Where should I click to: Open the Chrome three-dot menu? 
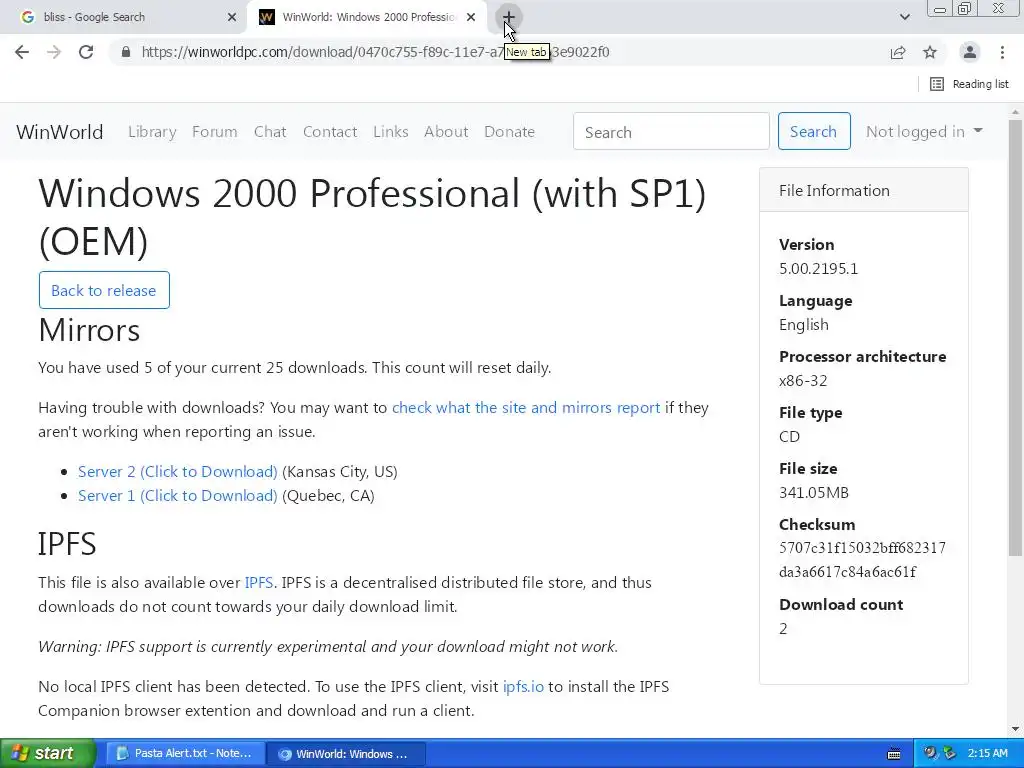1002,52
